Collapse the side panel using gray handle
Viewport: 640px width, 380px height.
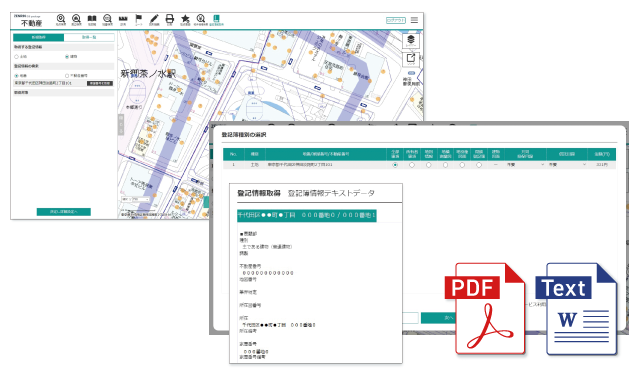point(121,124)
